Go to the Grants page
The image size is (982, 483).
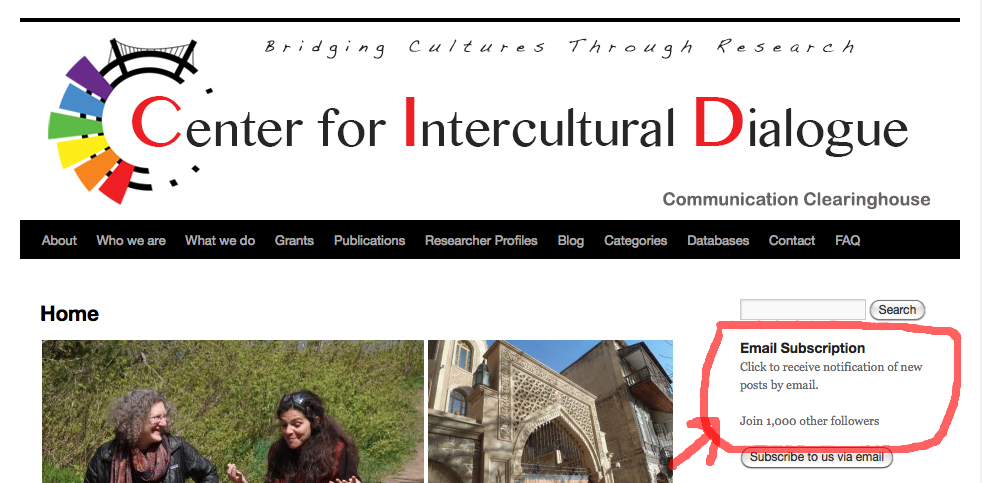pyautogui.click(x=294, y=241)
